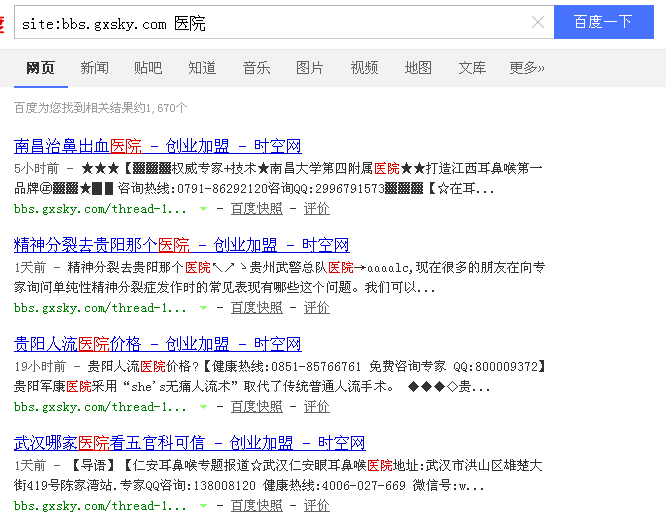Click the green URL under 贵阳人流医院价格 result

tap(100, 407)
